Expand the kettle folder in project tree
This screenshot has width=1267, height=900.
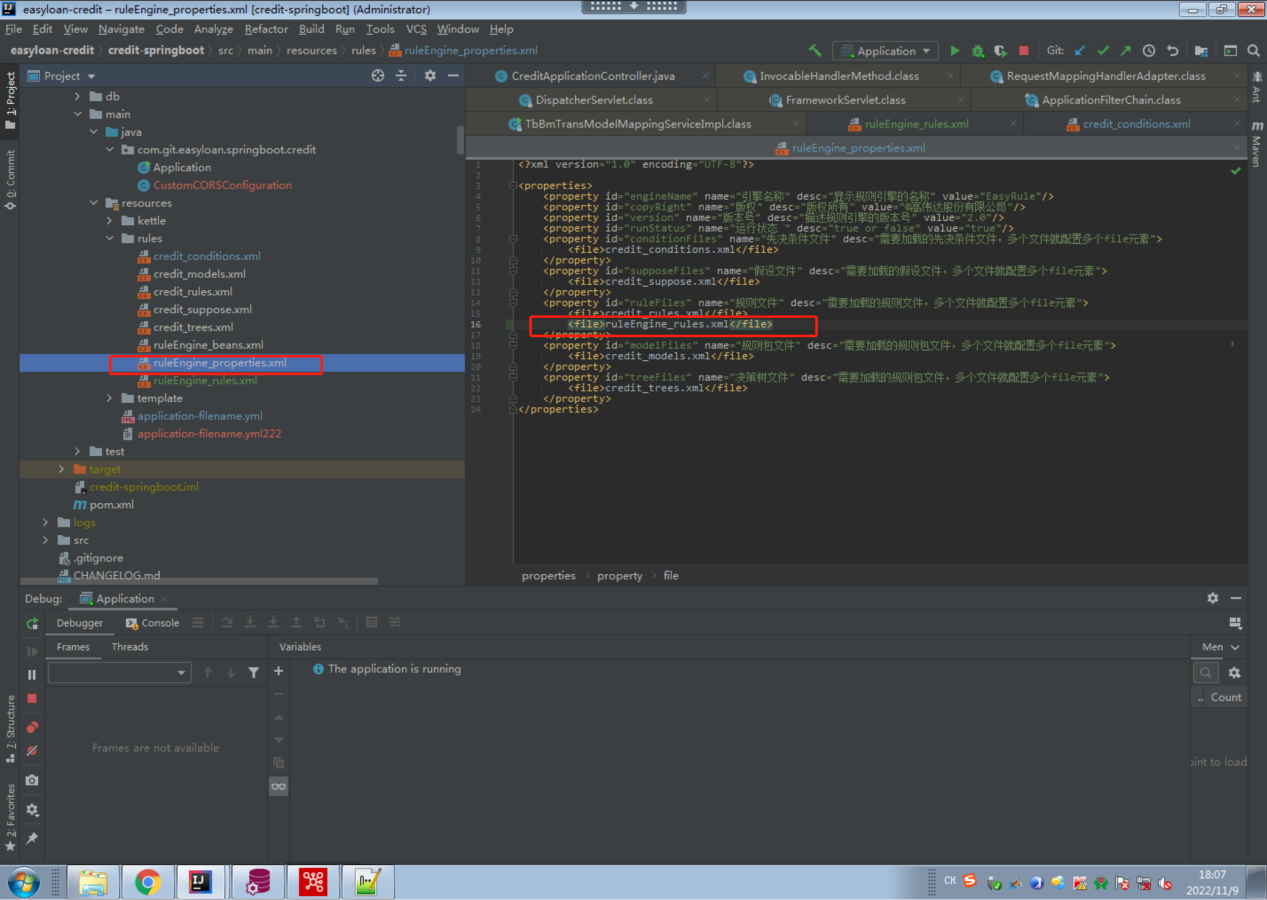pos(110,221)
